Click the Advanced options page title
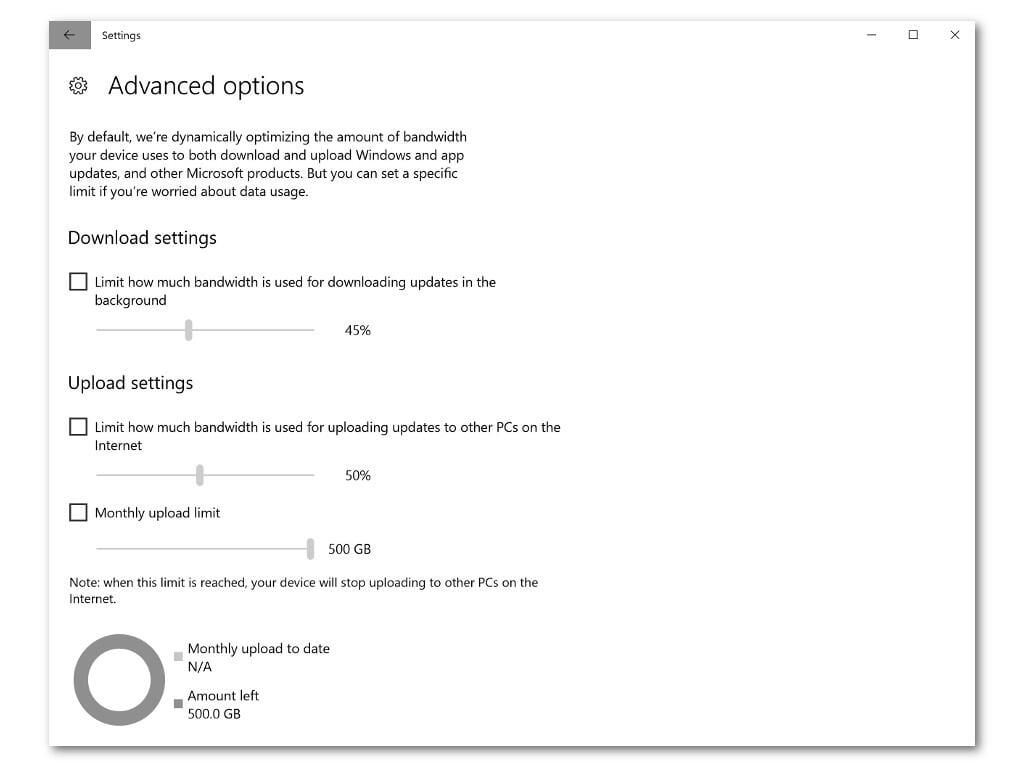 pos(206,86)
